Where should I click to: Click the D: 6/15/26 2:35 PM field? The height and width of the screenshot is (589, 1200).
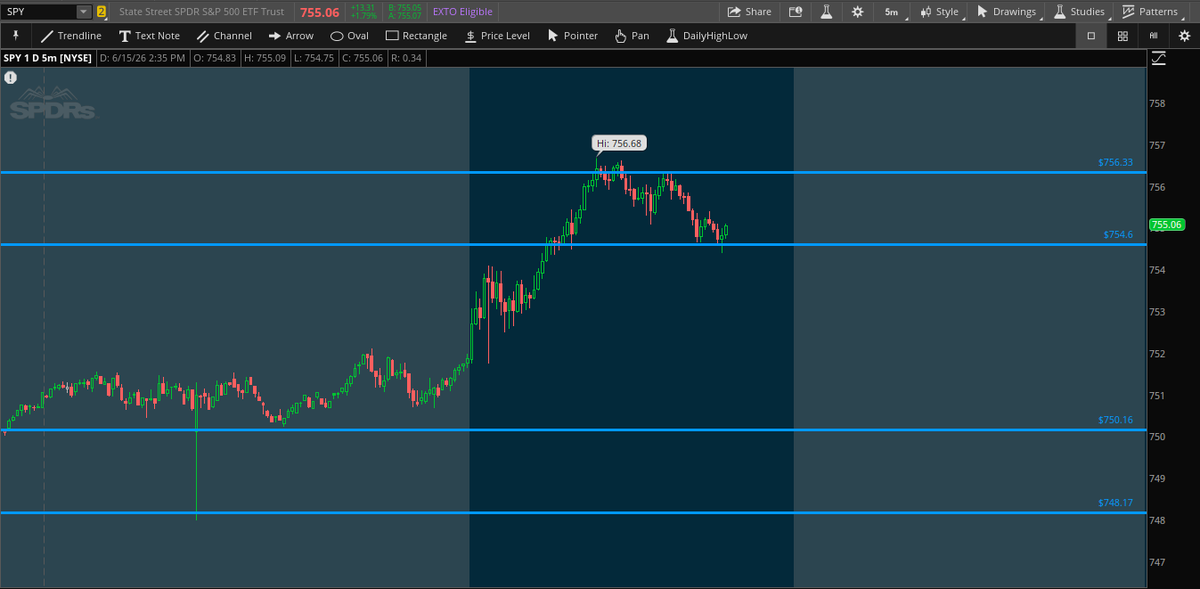click(x=143, y=58)
